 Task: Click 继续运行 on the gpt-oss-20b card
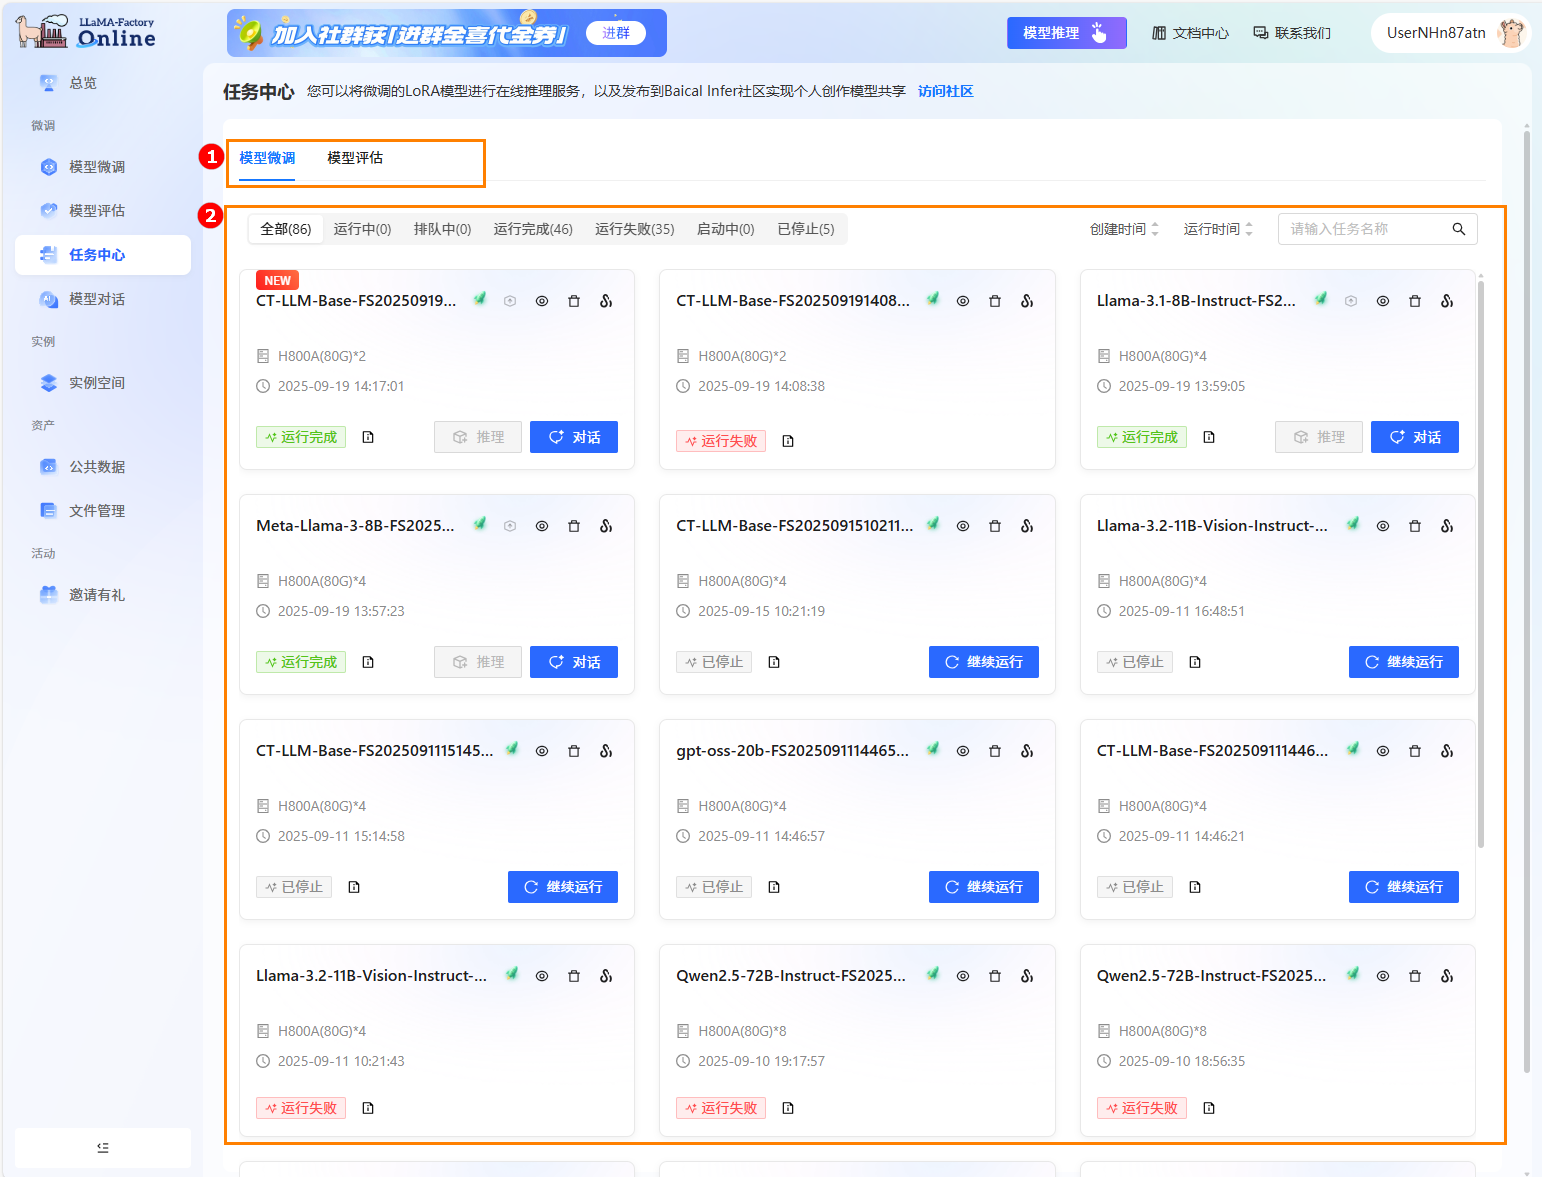[x=983, y=887]
